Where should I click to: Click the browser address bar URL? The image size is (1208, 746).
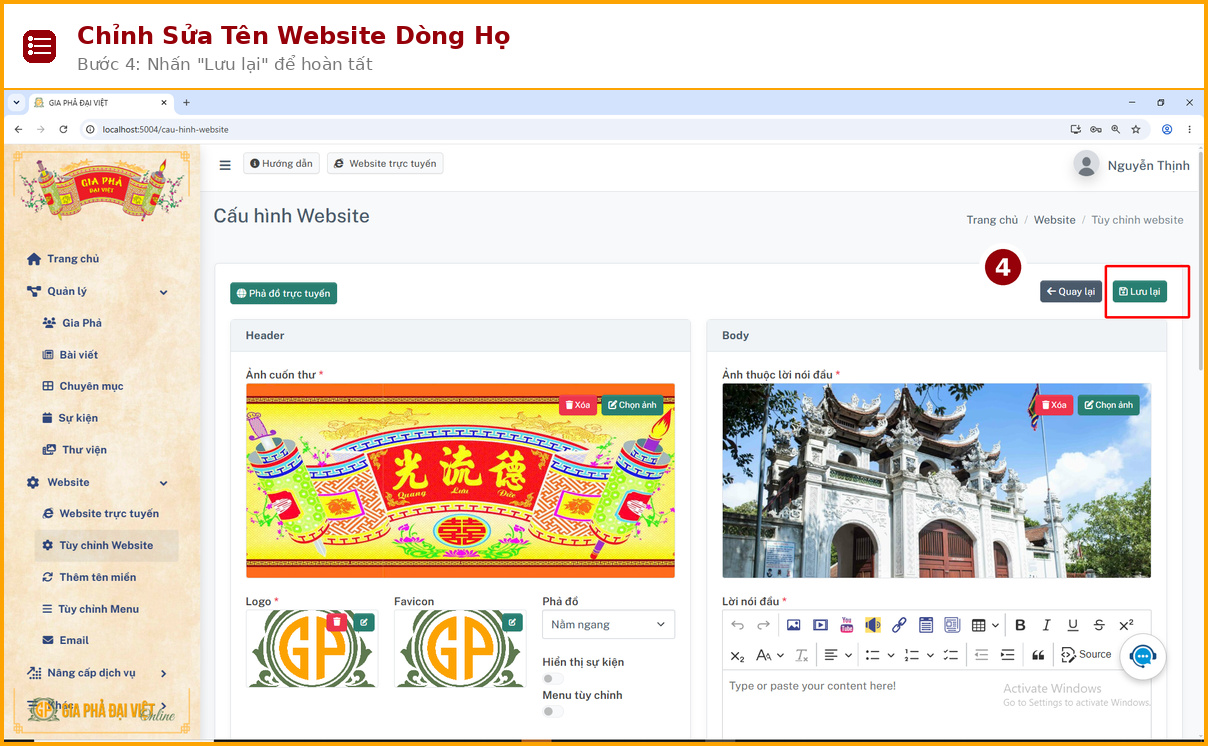pos(166,129)
